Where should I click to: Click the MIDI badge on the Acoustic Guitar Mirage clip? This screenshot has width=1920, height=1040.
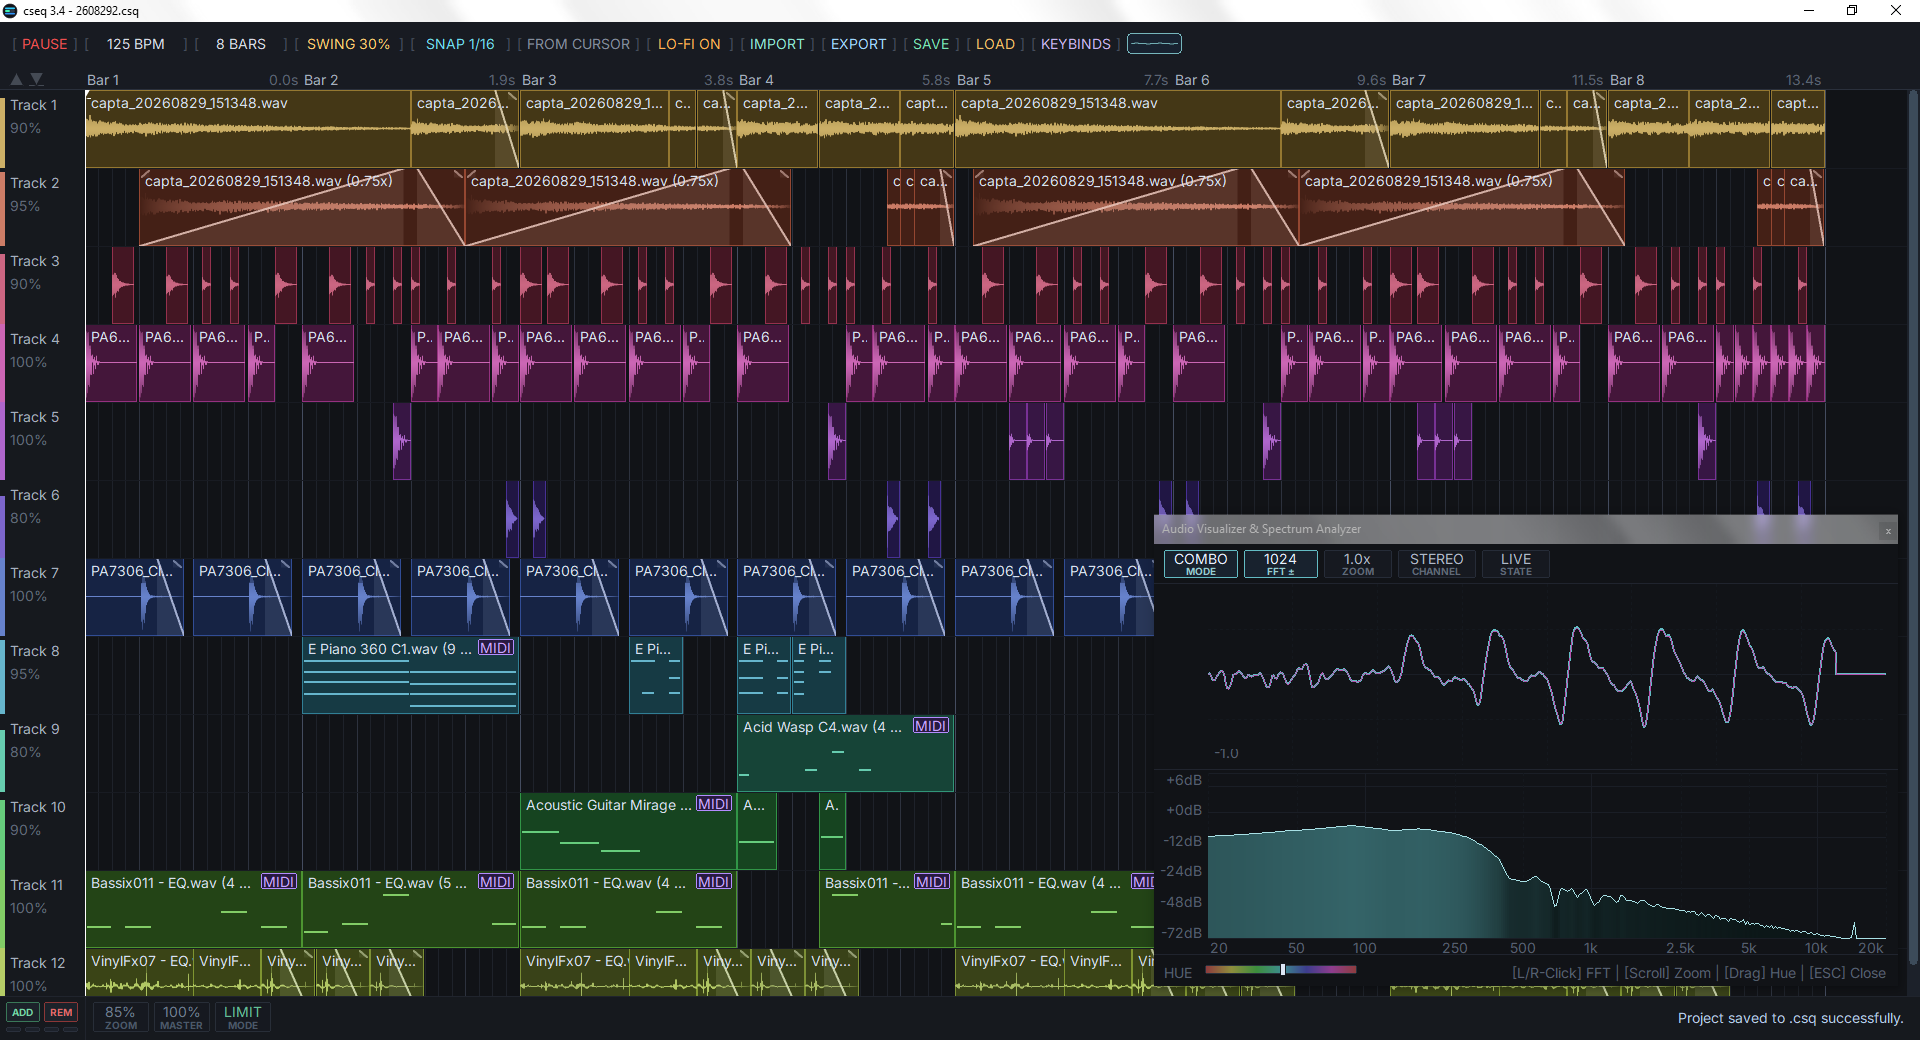714,804
